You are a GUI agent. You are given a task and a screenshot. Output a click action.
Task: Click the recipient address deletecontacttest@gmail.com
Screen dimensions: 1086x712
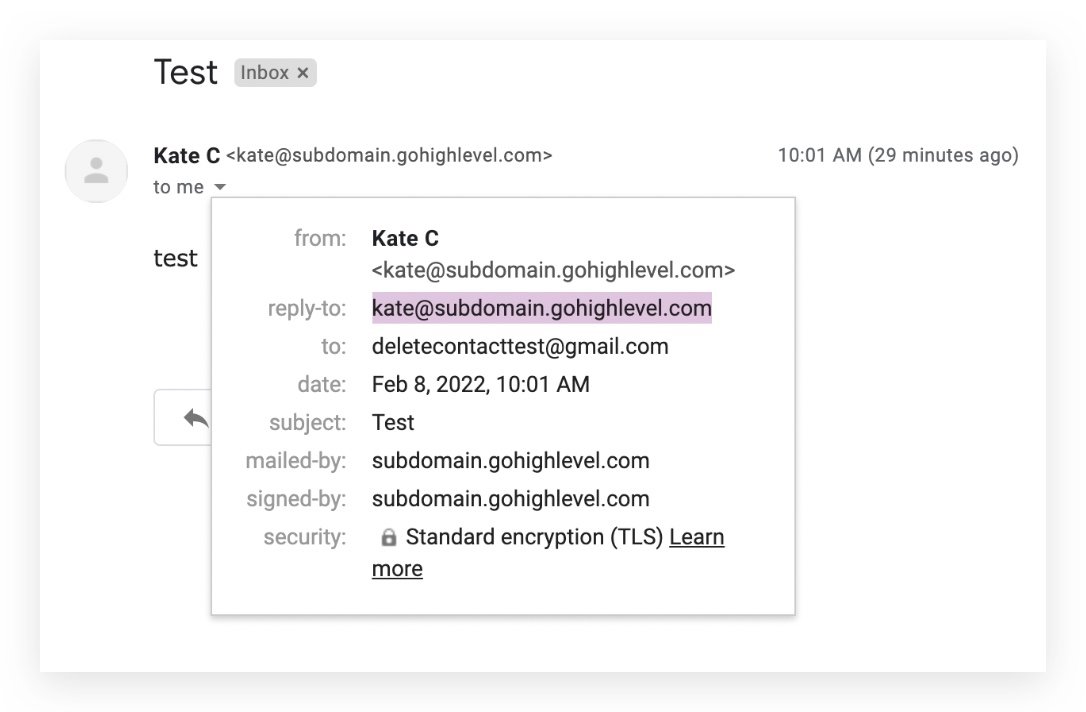[519, 347]
